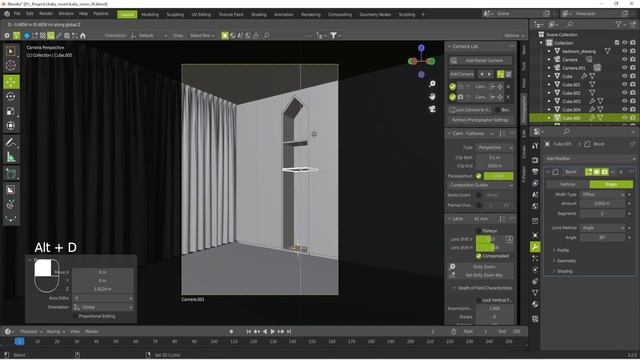Switch to the Modeling workspace tab

(150, 14)
